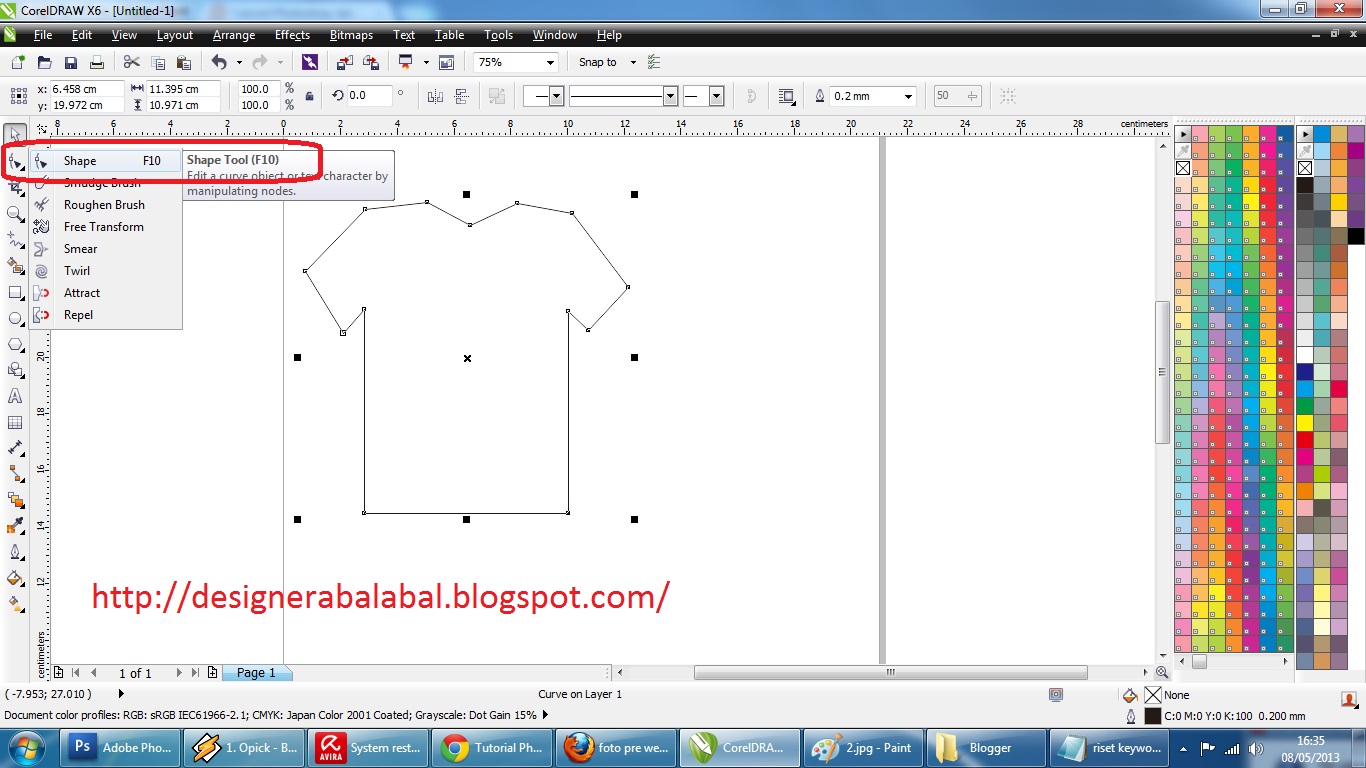1366x768 pixels.
Task: Select the Pick tool in the toolbox
Action: (15, 135)
